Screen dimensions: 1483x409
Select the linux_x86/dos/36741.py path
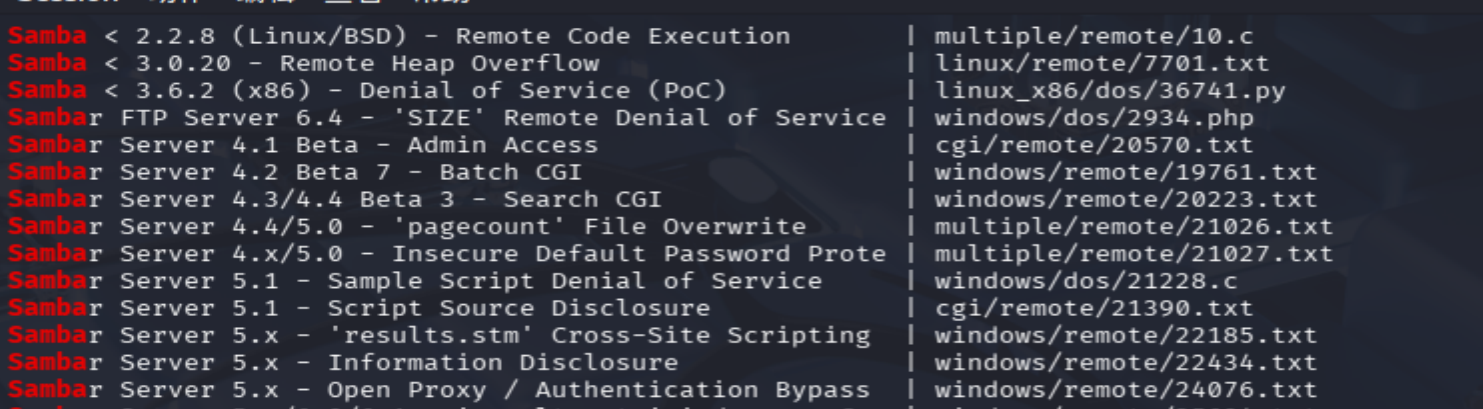click(1110, 90)
